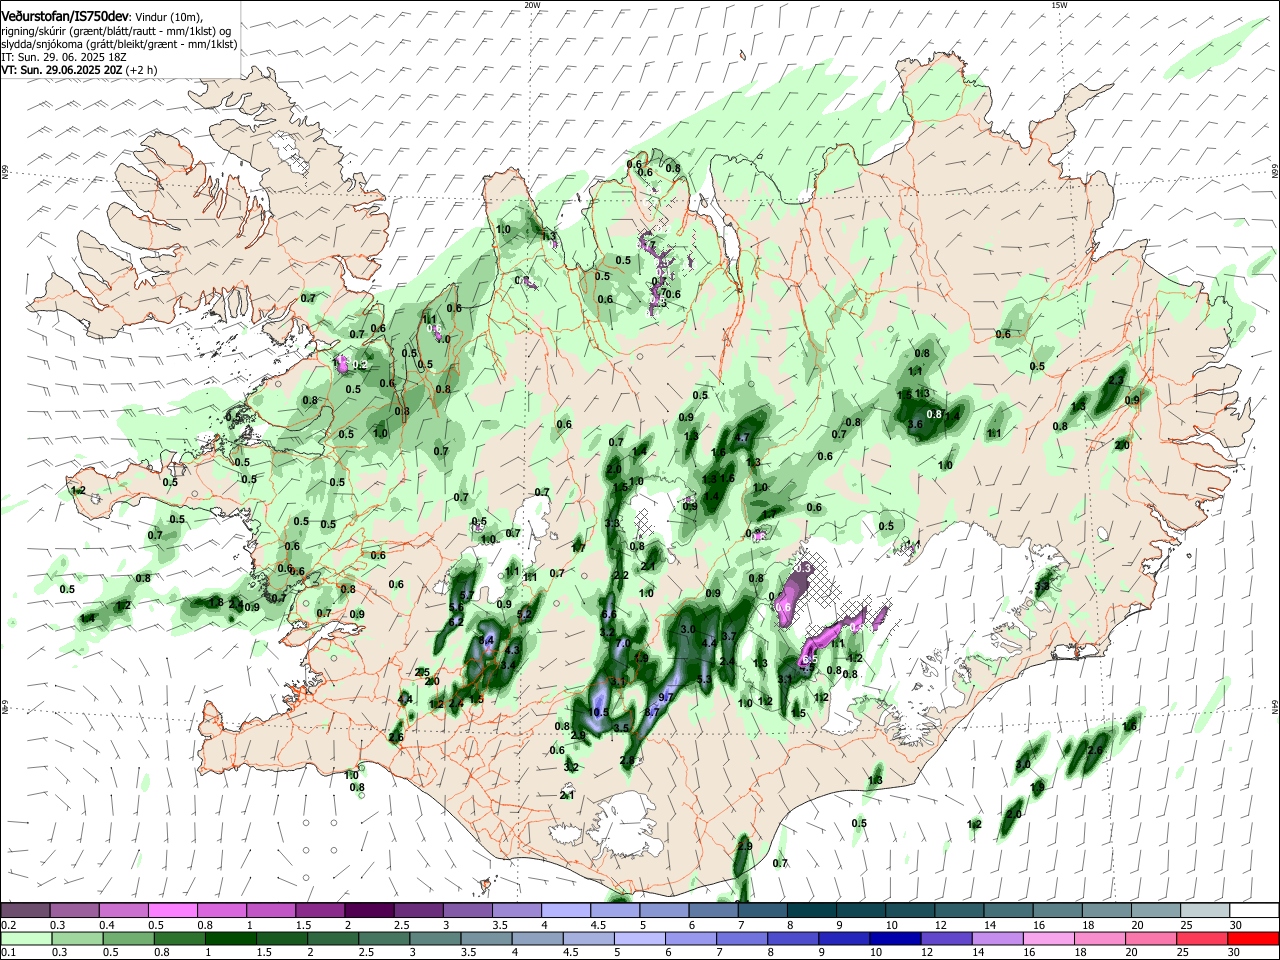Select the bright magenta swatch between 0.5 and 0.8
Image resolution: width=1280 pixels, height=960 pixels.
(172, 910)
